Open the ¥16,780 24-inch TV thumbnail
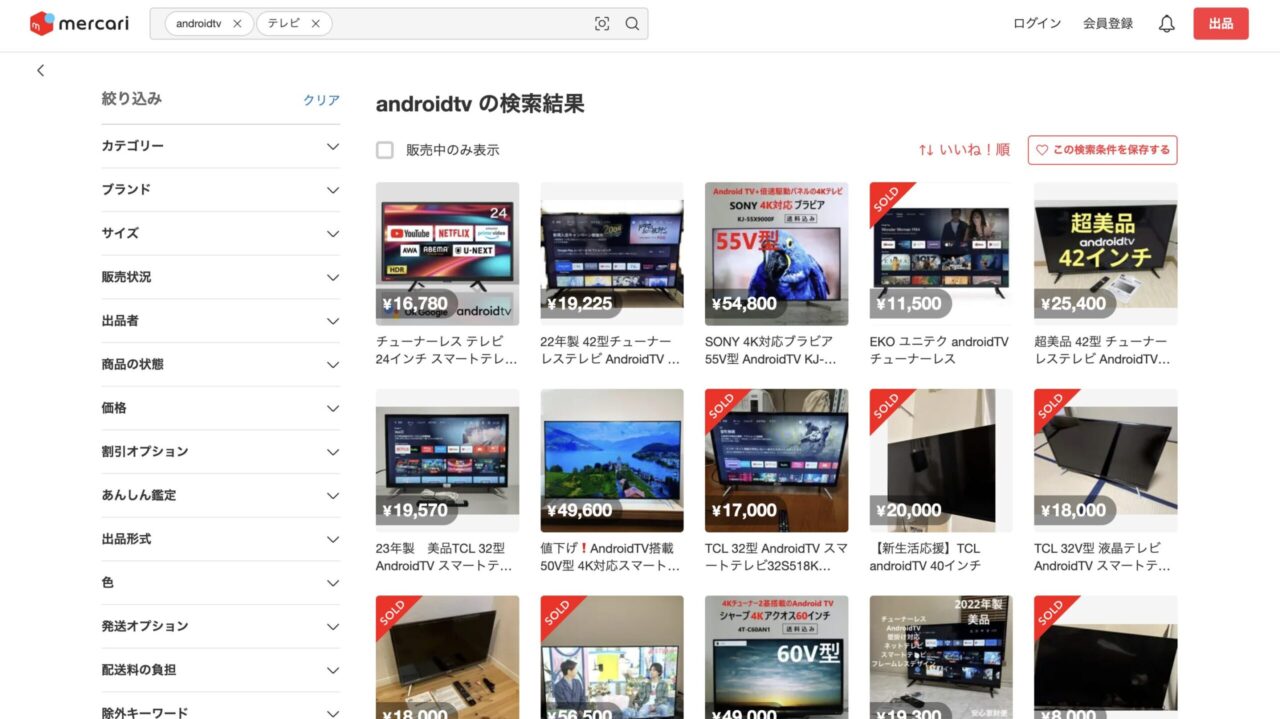Screen dimensions: 1280x719 (447, 254)
